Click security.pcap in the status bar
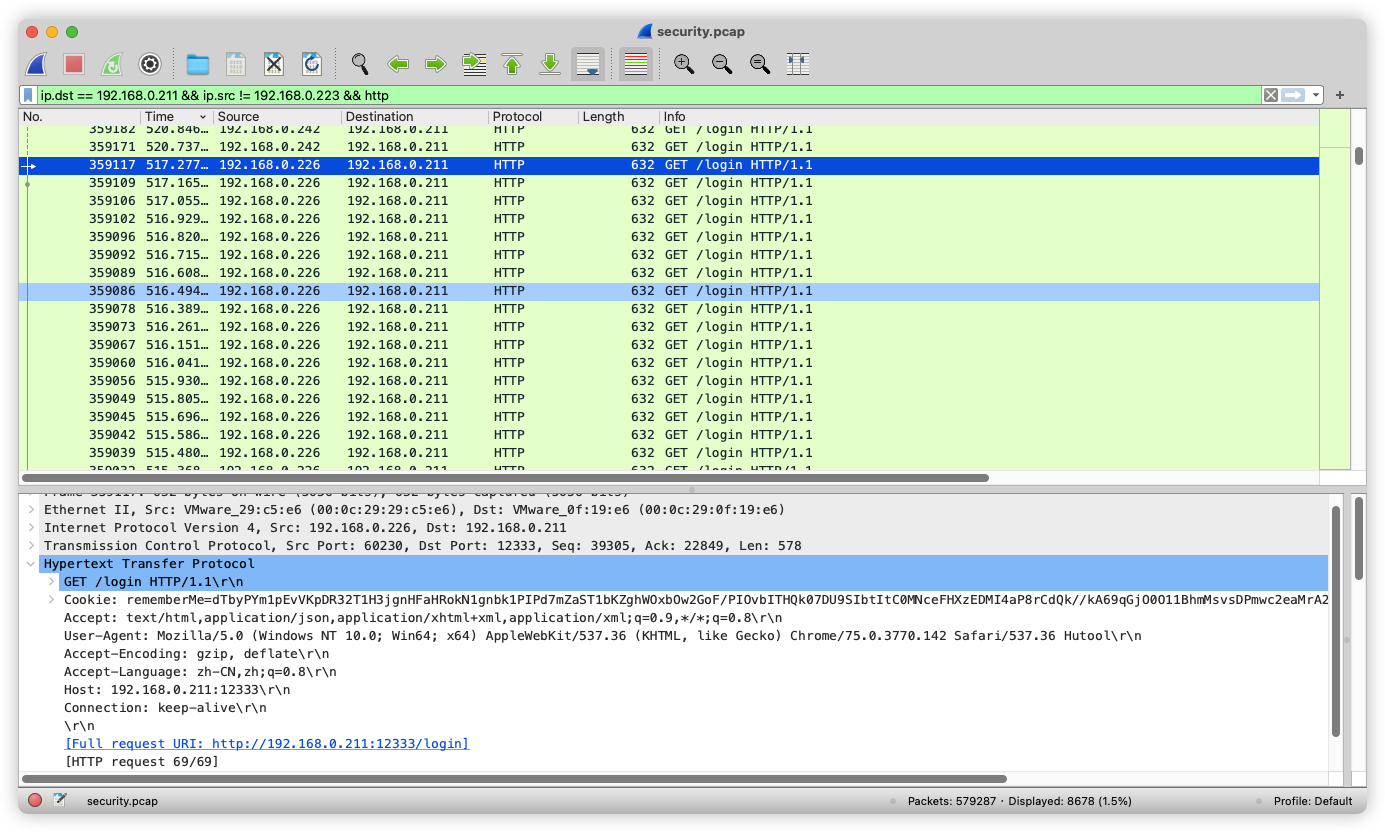 [122, 801]
